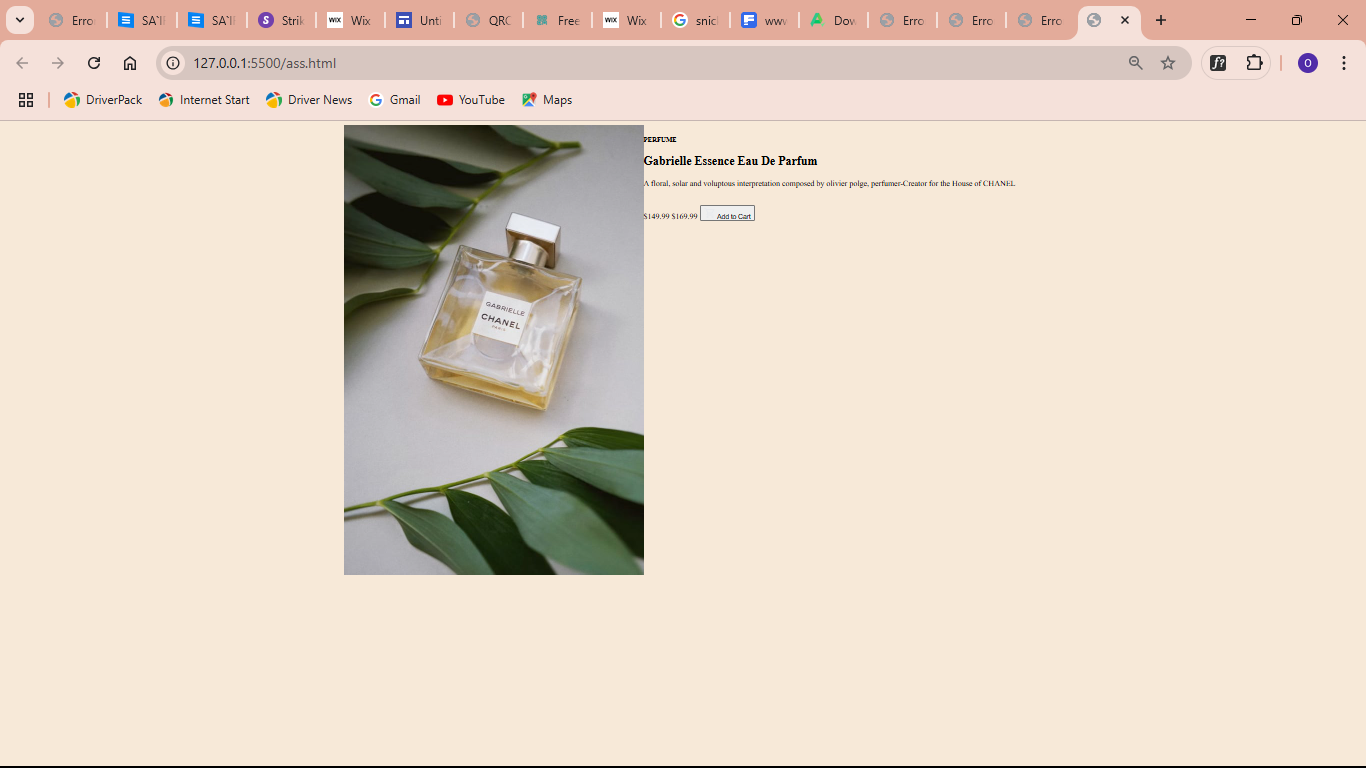Open the zoom magnifier icon
Viewport: 1366px width, 768px height.
click(x=1136, y=63)
